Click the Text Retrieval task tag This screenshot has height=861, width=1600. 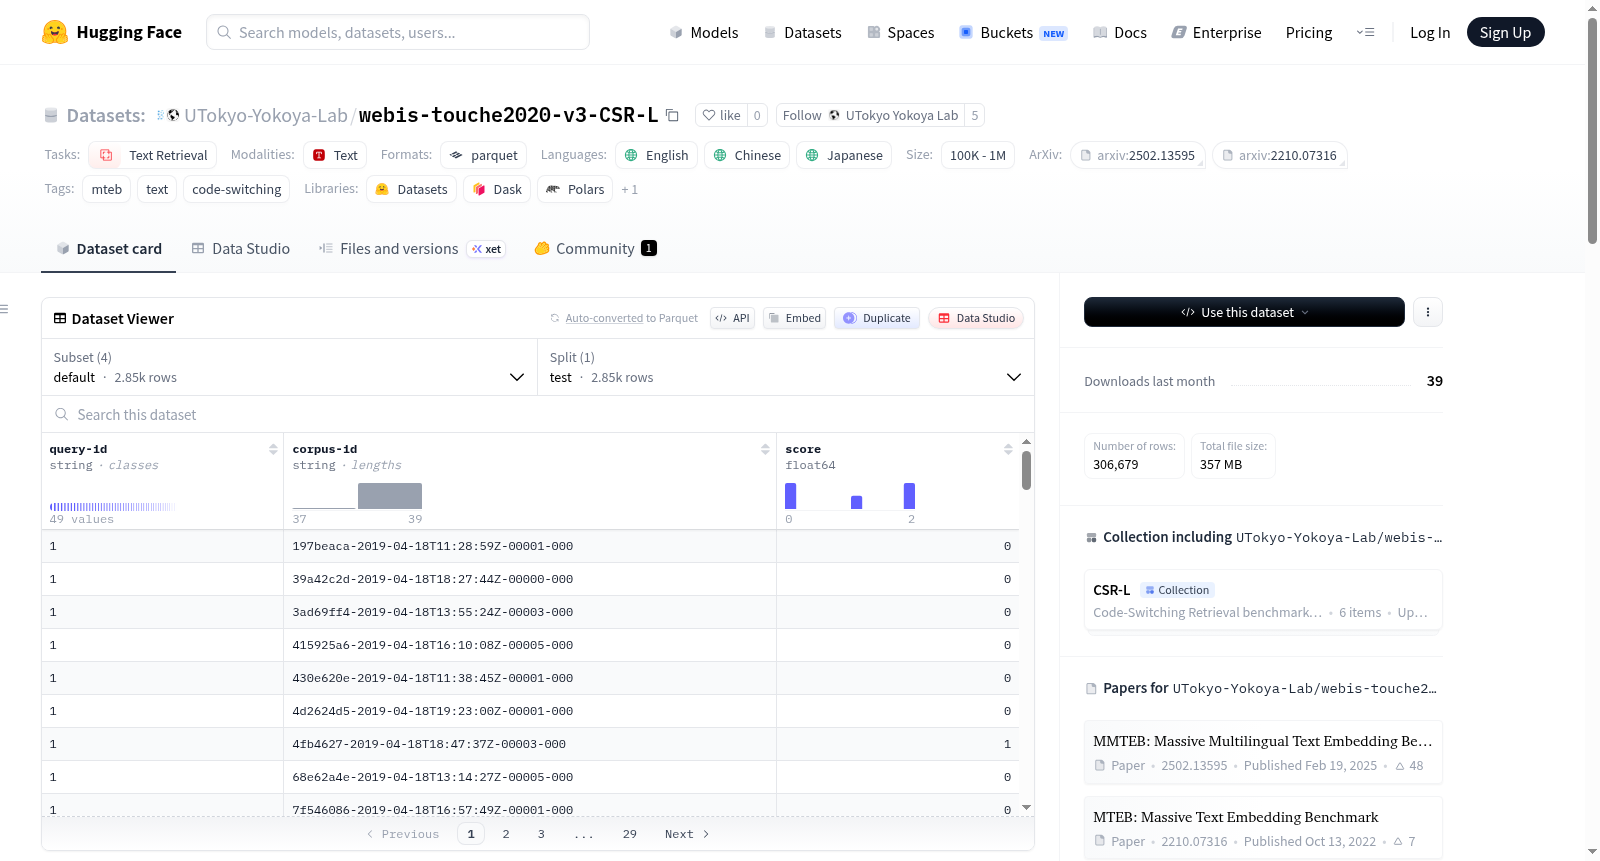click(153, 155)
